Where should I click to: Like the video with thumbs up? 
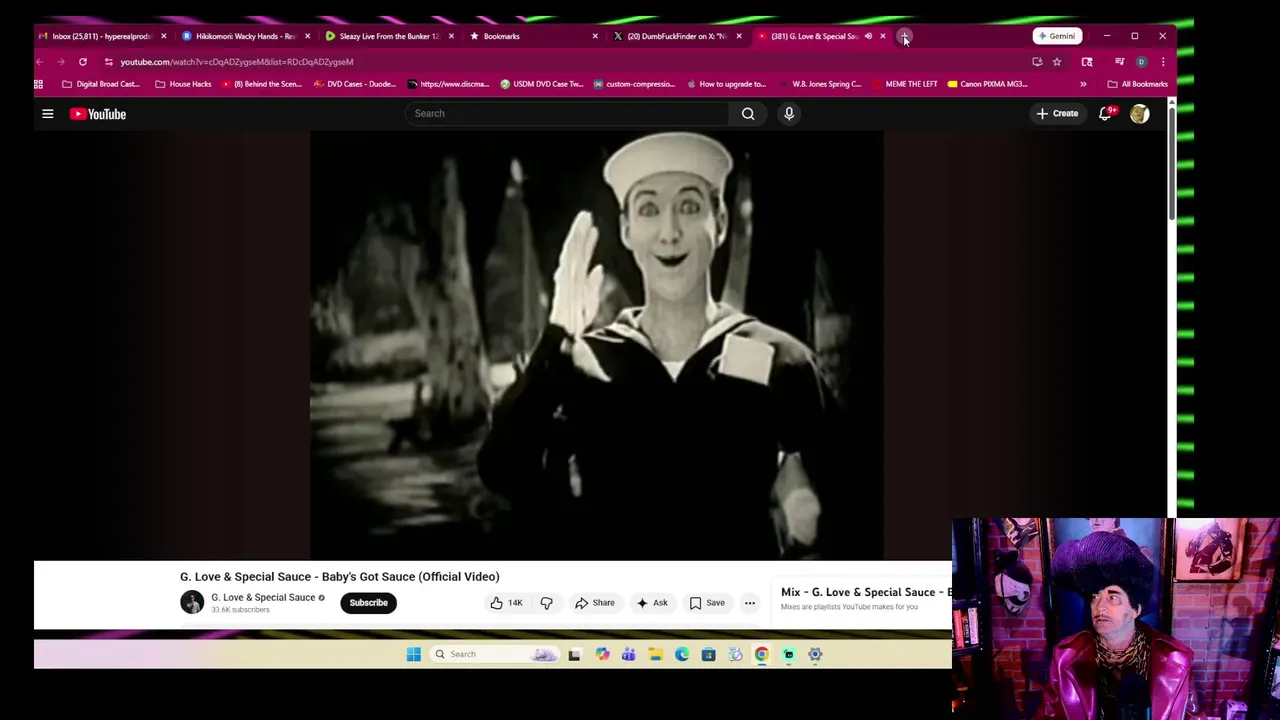[507, 603]
